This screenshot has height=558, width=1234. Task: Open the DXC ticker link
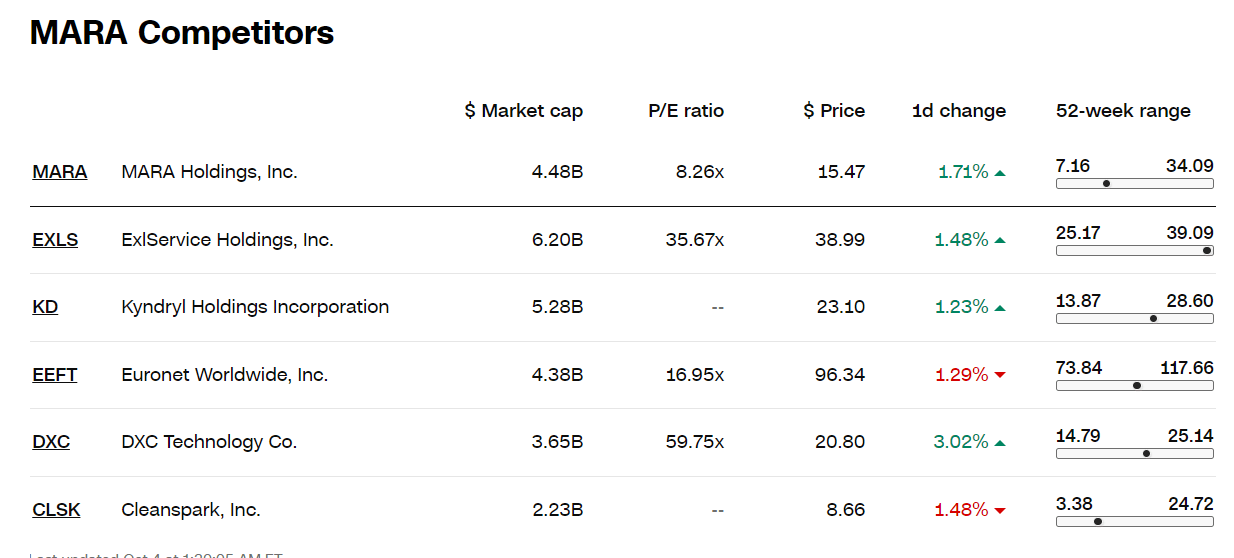(x=51, y=442)
